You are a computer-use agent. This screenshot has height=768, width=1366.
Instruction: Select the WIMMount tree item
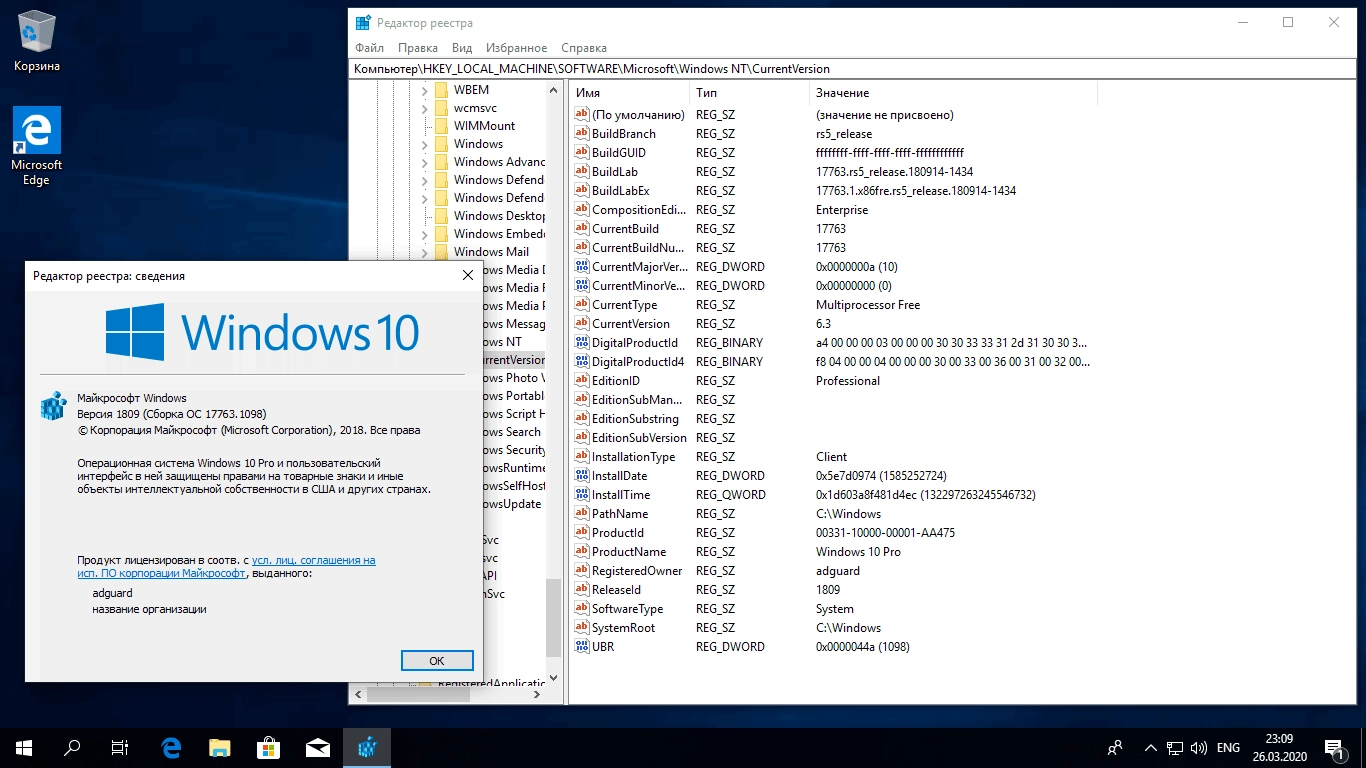coord(484,126)
